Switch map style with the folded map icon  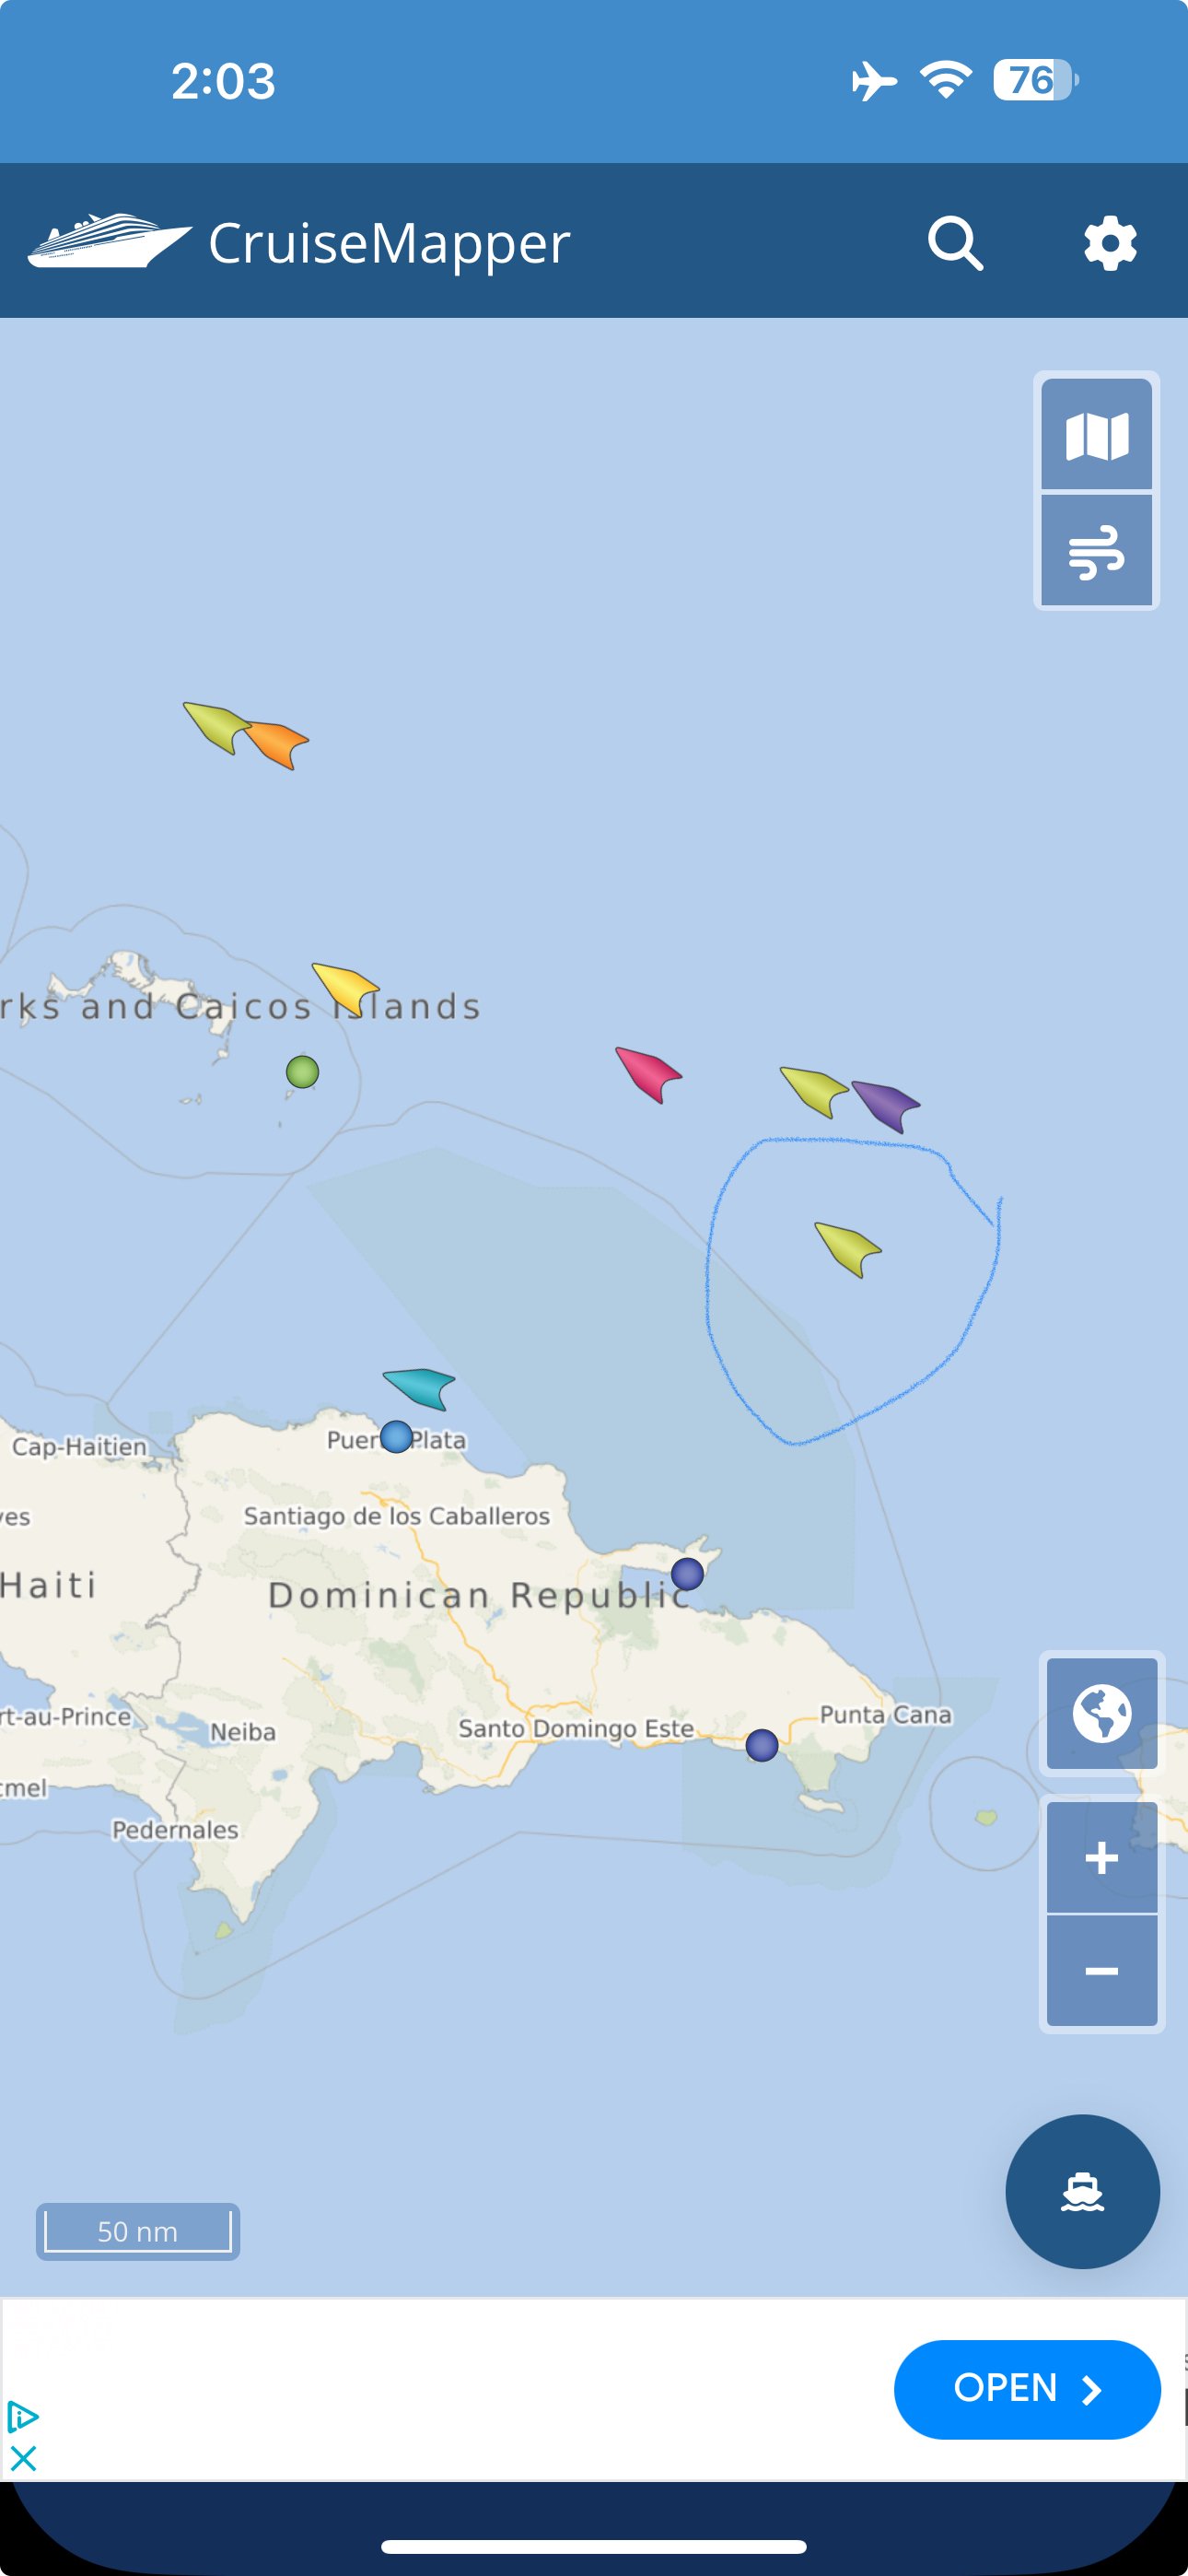tap(1097, 435)
